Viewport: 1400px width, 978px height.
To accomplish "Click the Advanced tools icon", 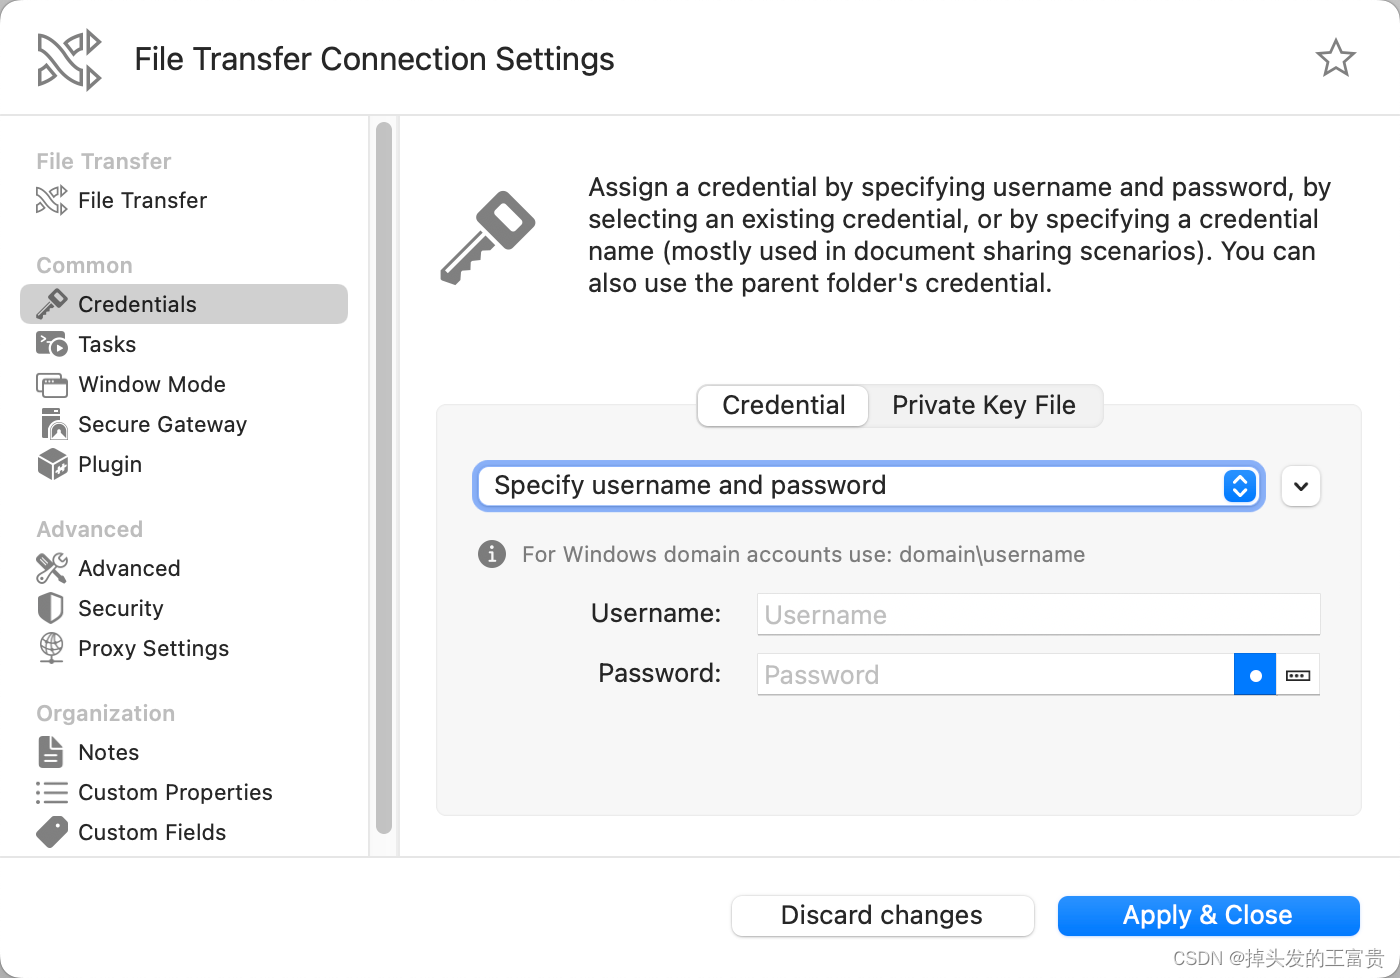I will 51,568.
